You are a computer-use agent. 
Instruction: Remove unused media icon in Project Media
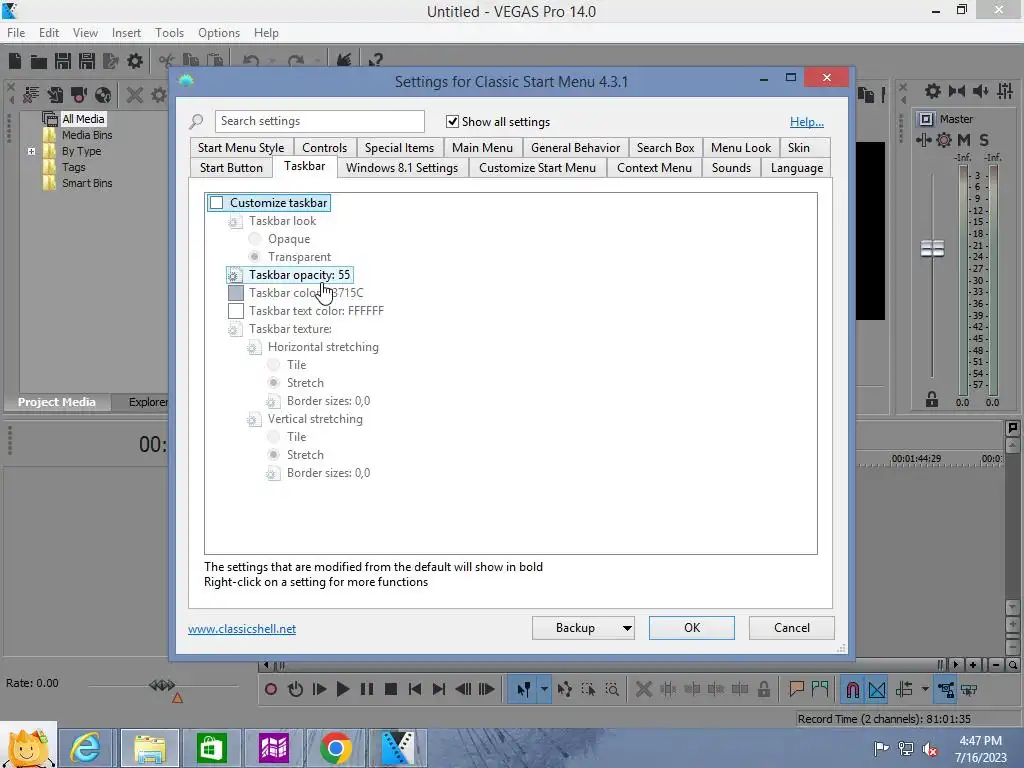coord(135,95)
